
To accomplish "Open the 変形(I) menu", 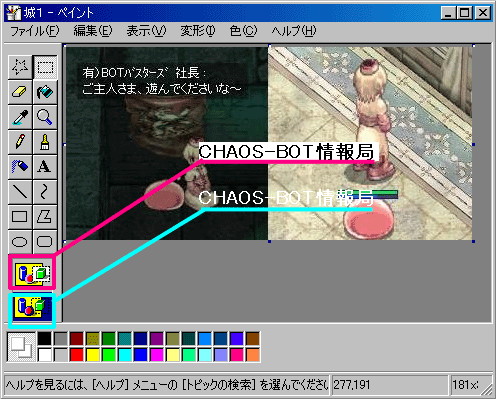I will [x=198, y=31].
